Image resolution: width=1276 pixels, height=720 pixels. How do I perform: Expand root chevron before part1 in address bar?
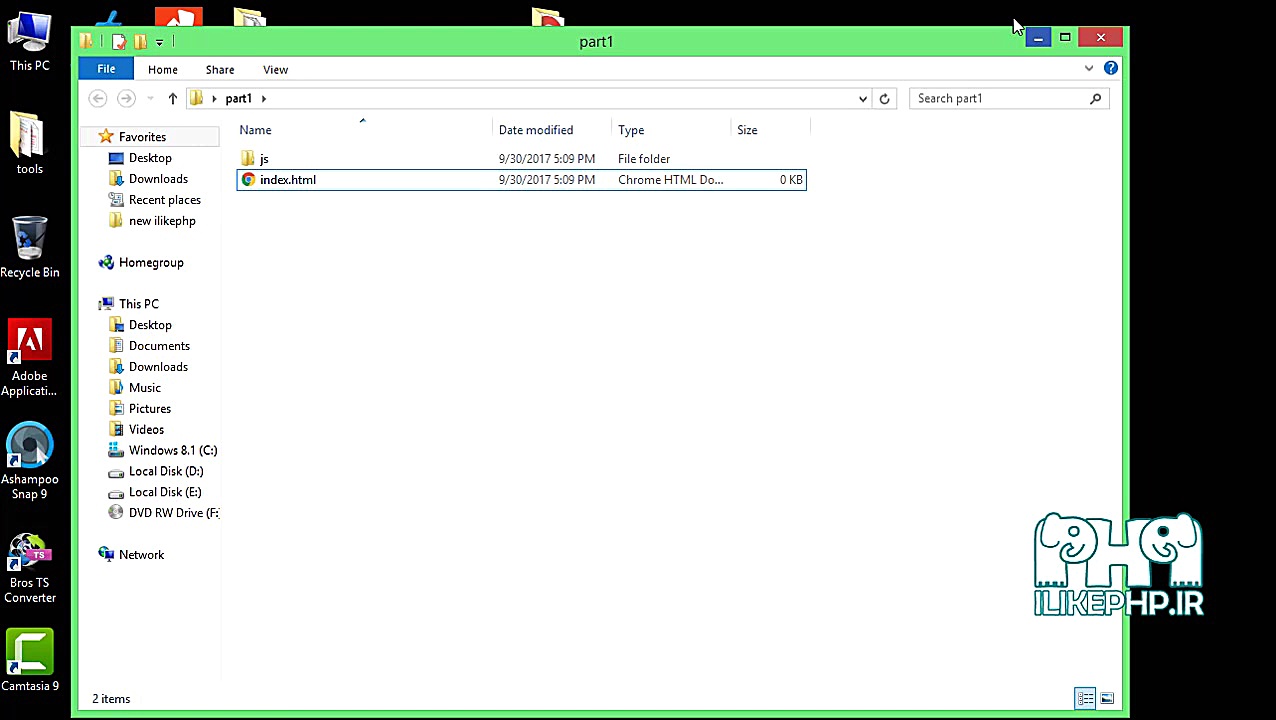(x=214, y=98)
